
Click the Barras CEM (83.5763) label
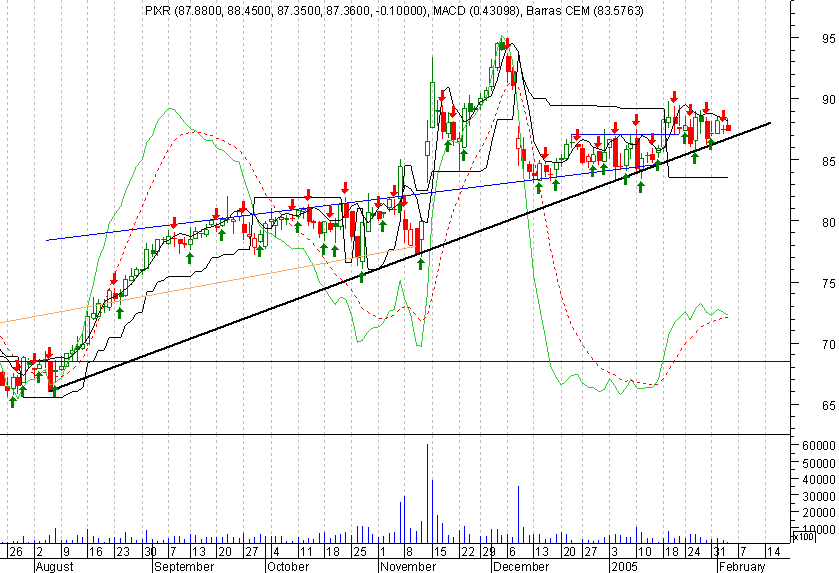pyautogui.click(x=583, y=11)
